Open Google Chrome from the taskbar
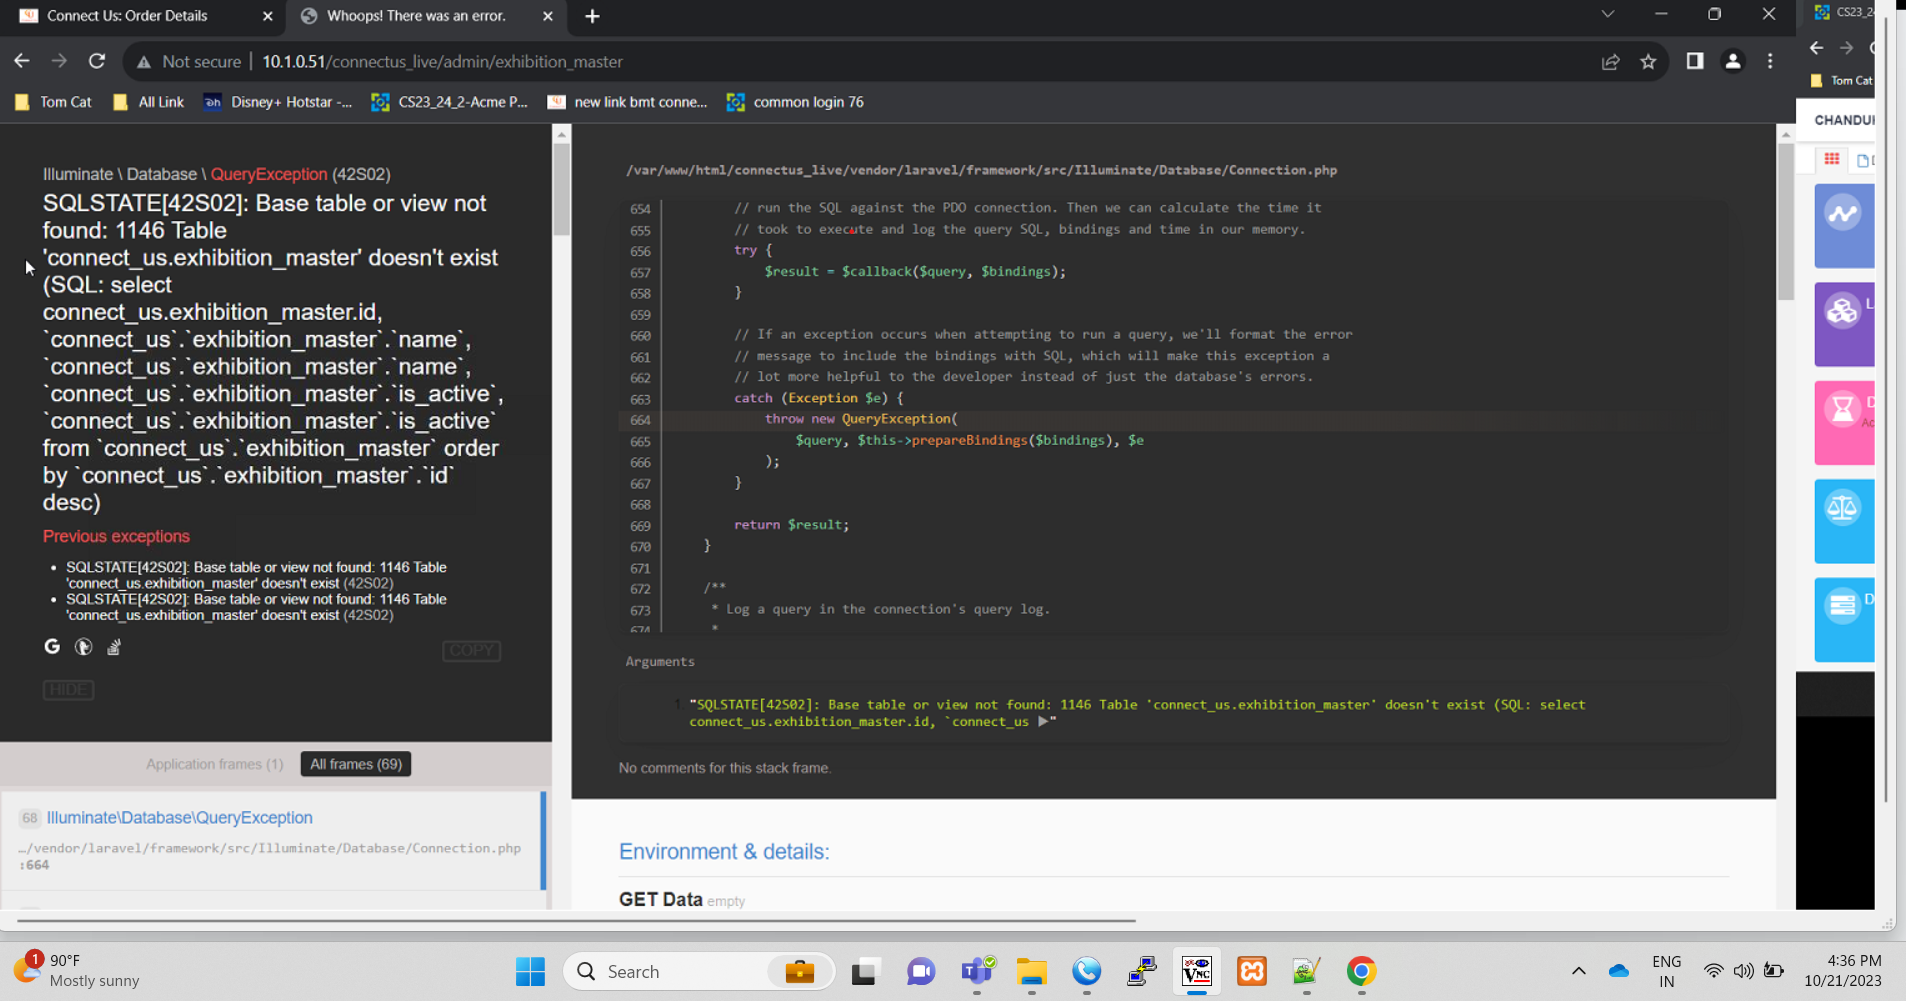1906x1001 pixels. (1361, 971)
